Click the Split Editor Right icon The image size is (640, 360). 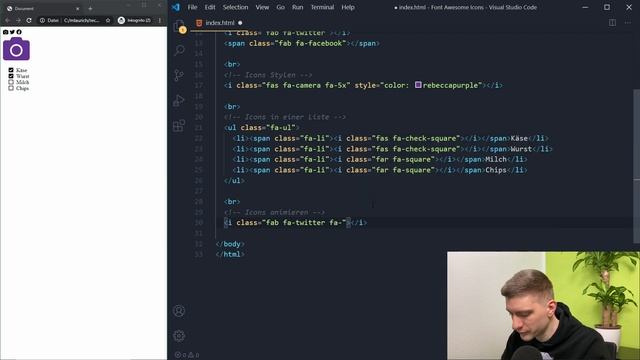[612, 23]
